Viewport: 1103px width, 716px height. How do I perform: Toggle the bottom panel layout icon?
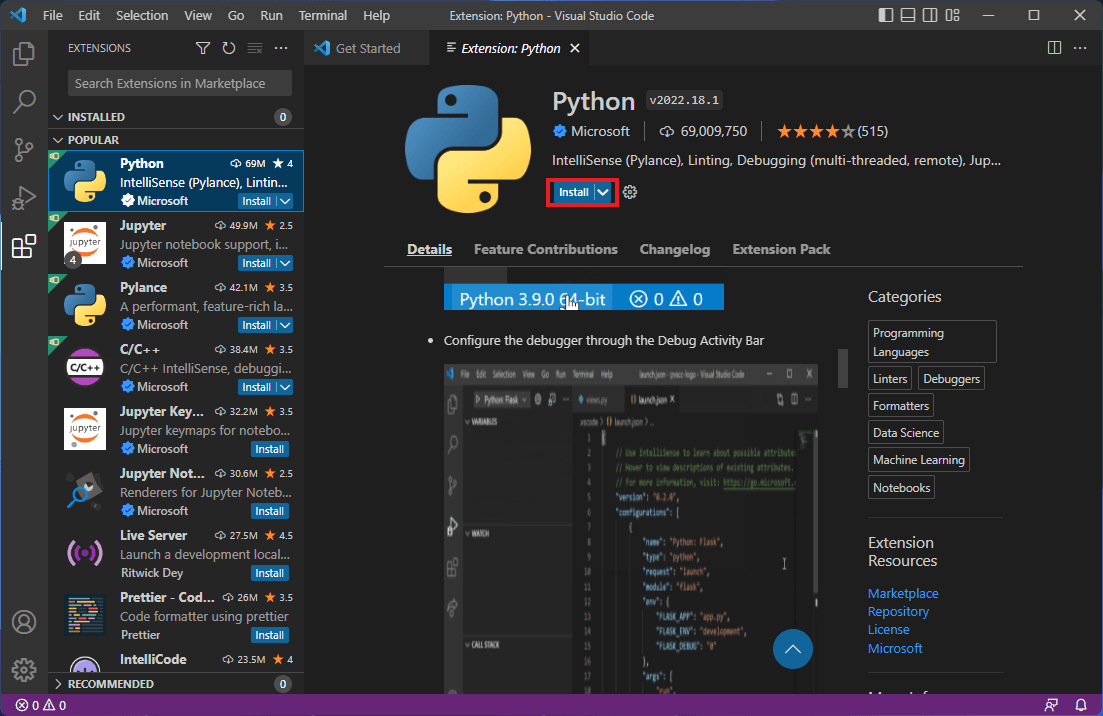tap(908, 15)
